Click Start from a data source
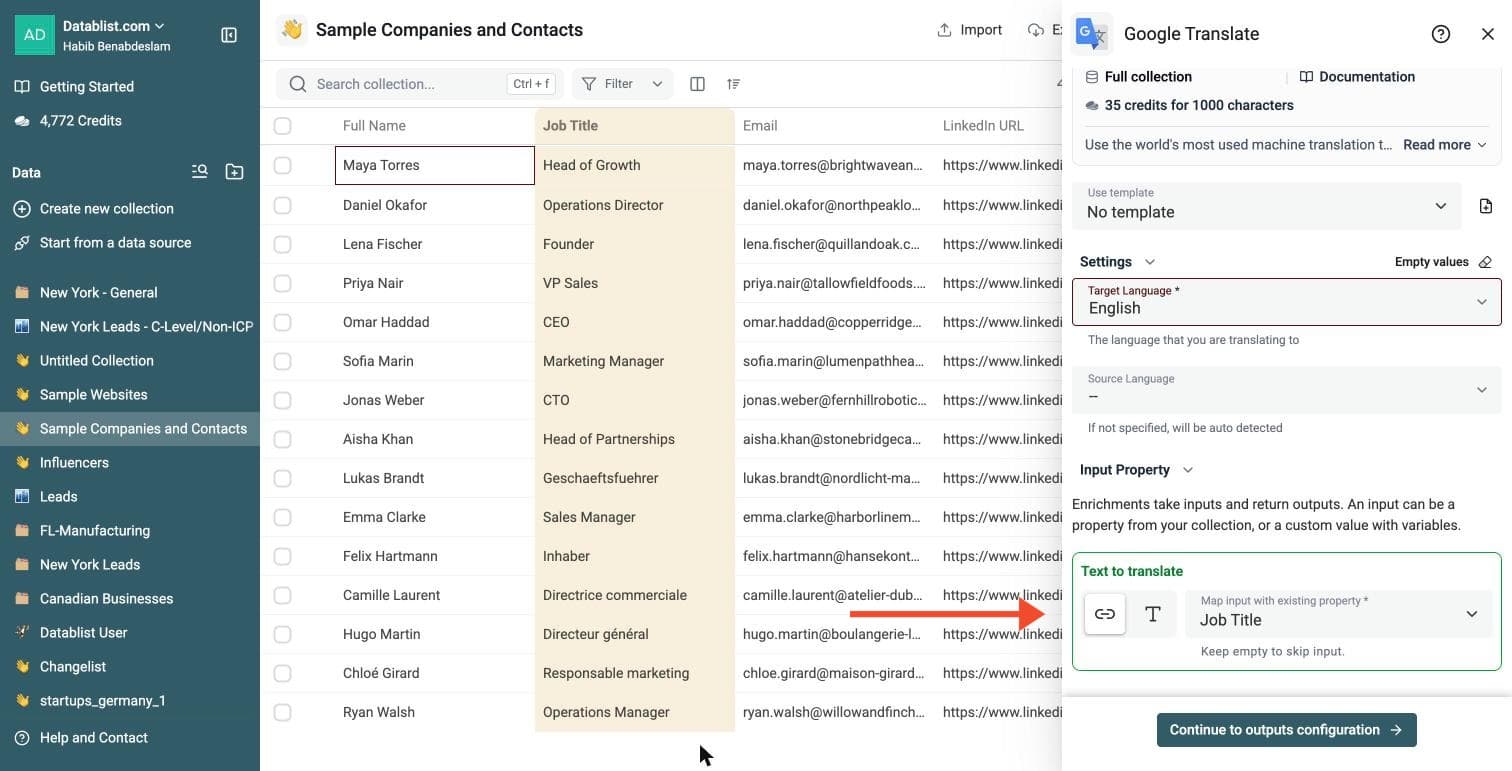The width and height of the screenshot is (1512, 771). tap(103, 243)
